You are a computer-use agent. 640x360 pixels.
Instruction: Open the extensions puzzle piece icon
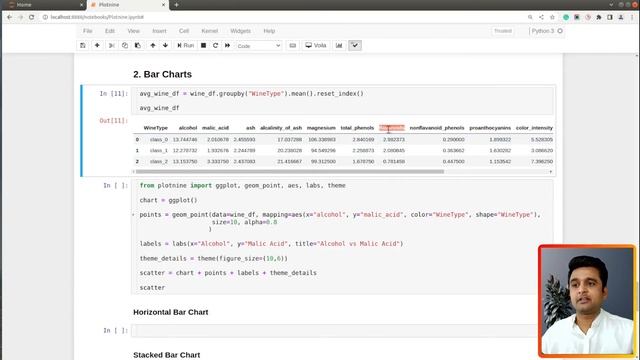point(599,17)
